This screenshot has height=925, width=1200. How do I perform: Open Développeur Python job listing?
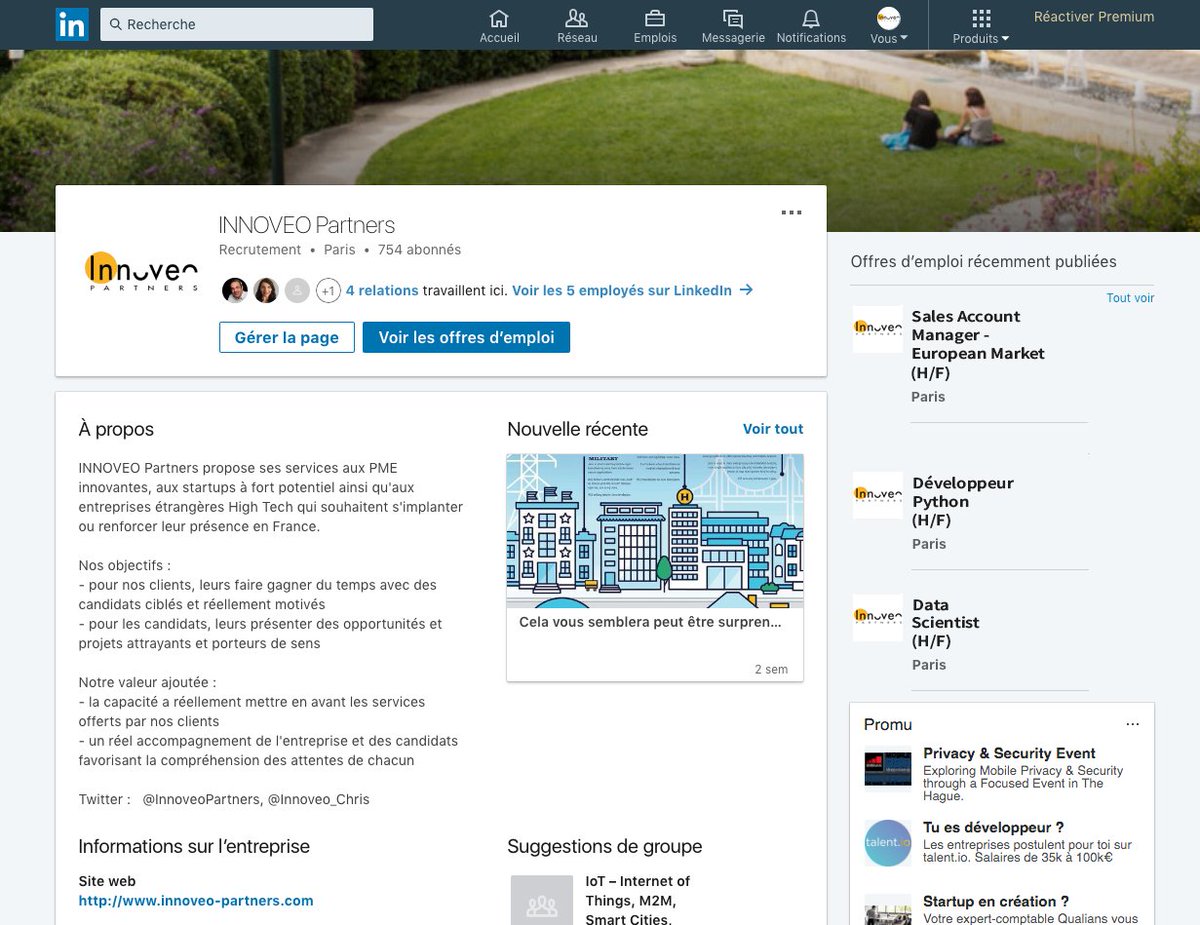963,501
